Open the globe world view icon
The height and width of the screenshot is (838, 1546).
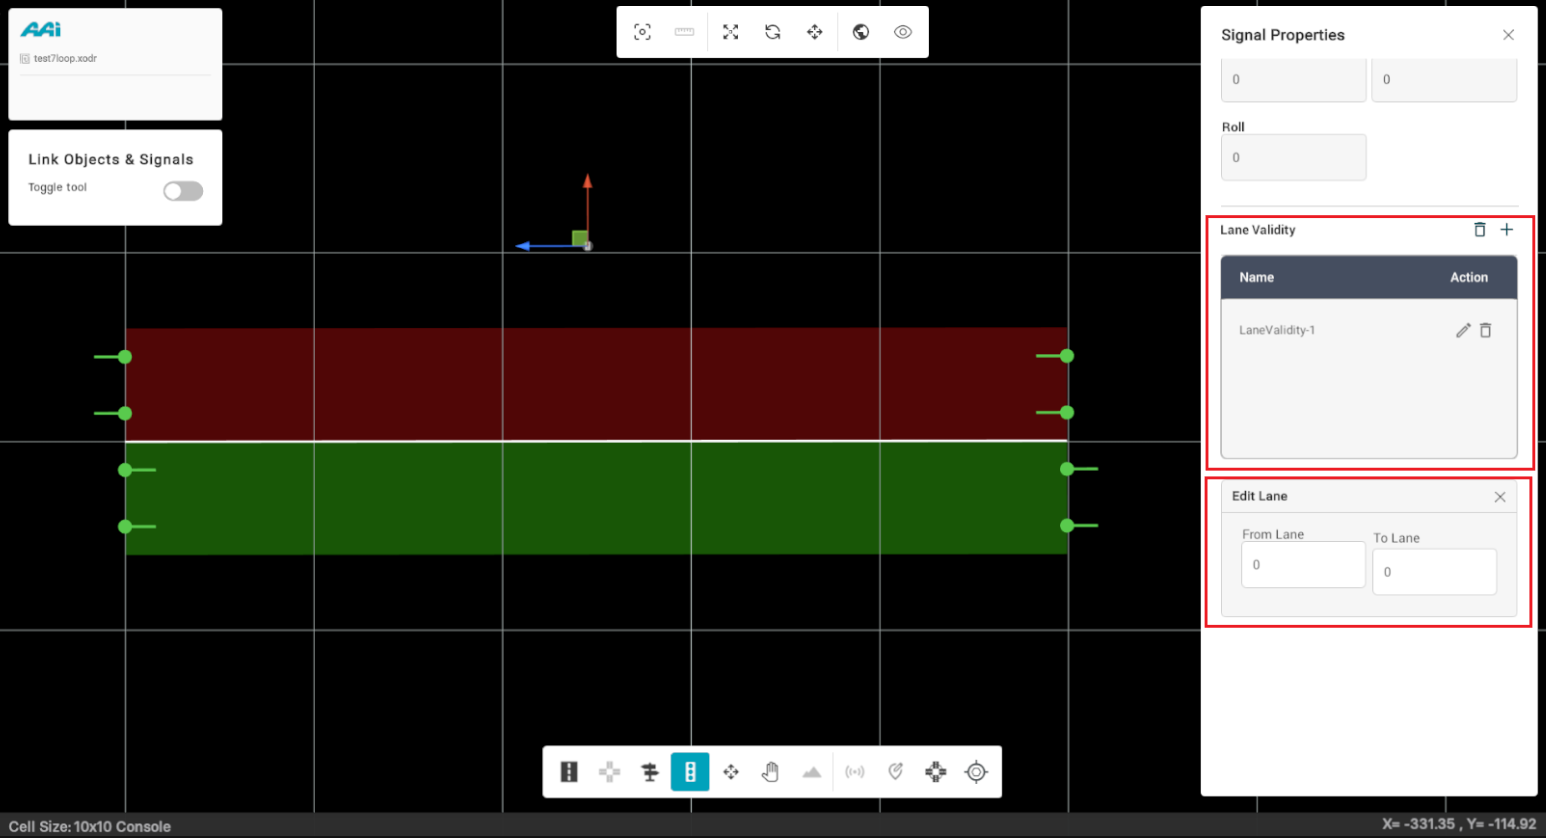[861, 32]
